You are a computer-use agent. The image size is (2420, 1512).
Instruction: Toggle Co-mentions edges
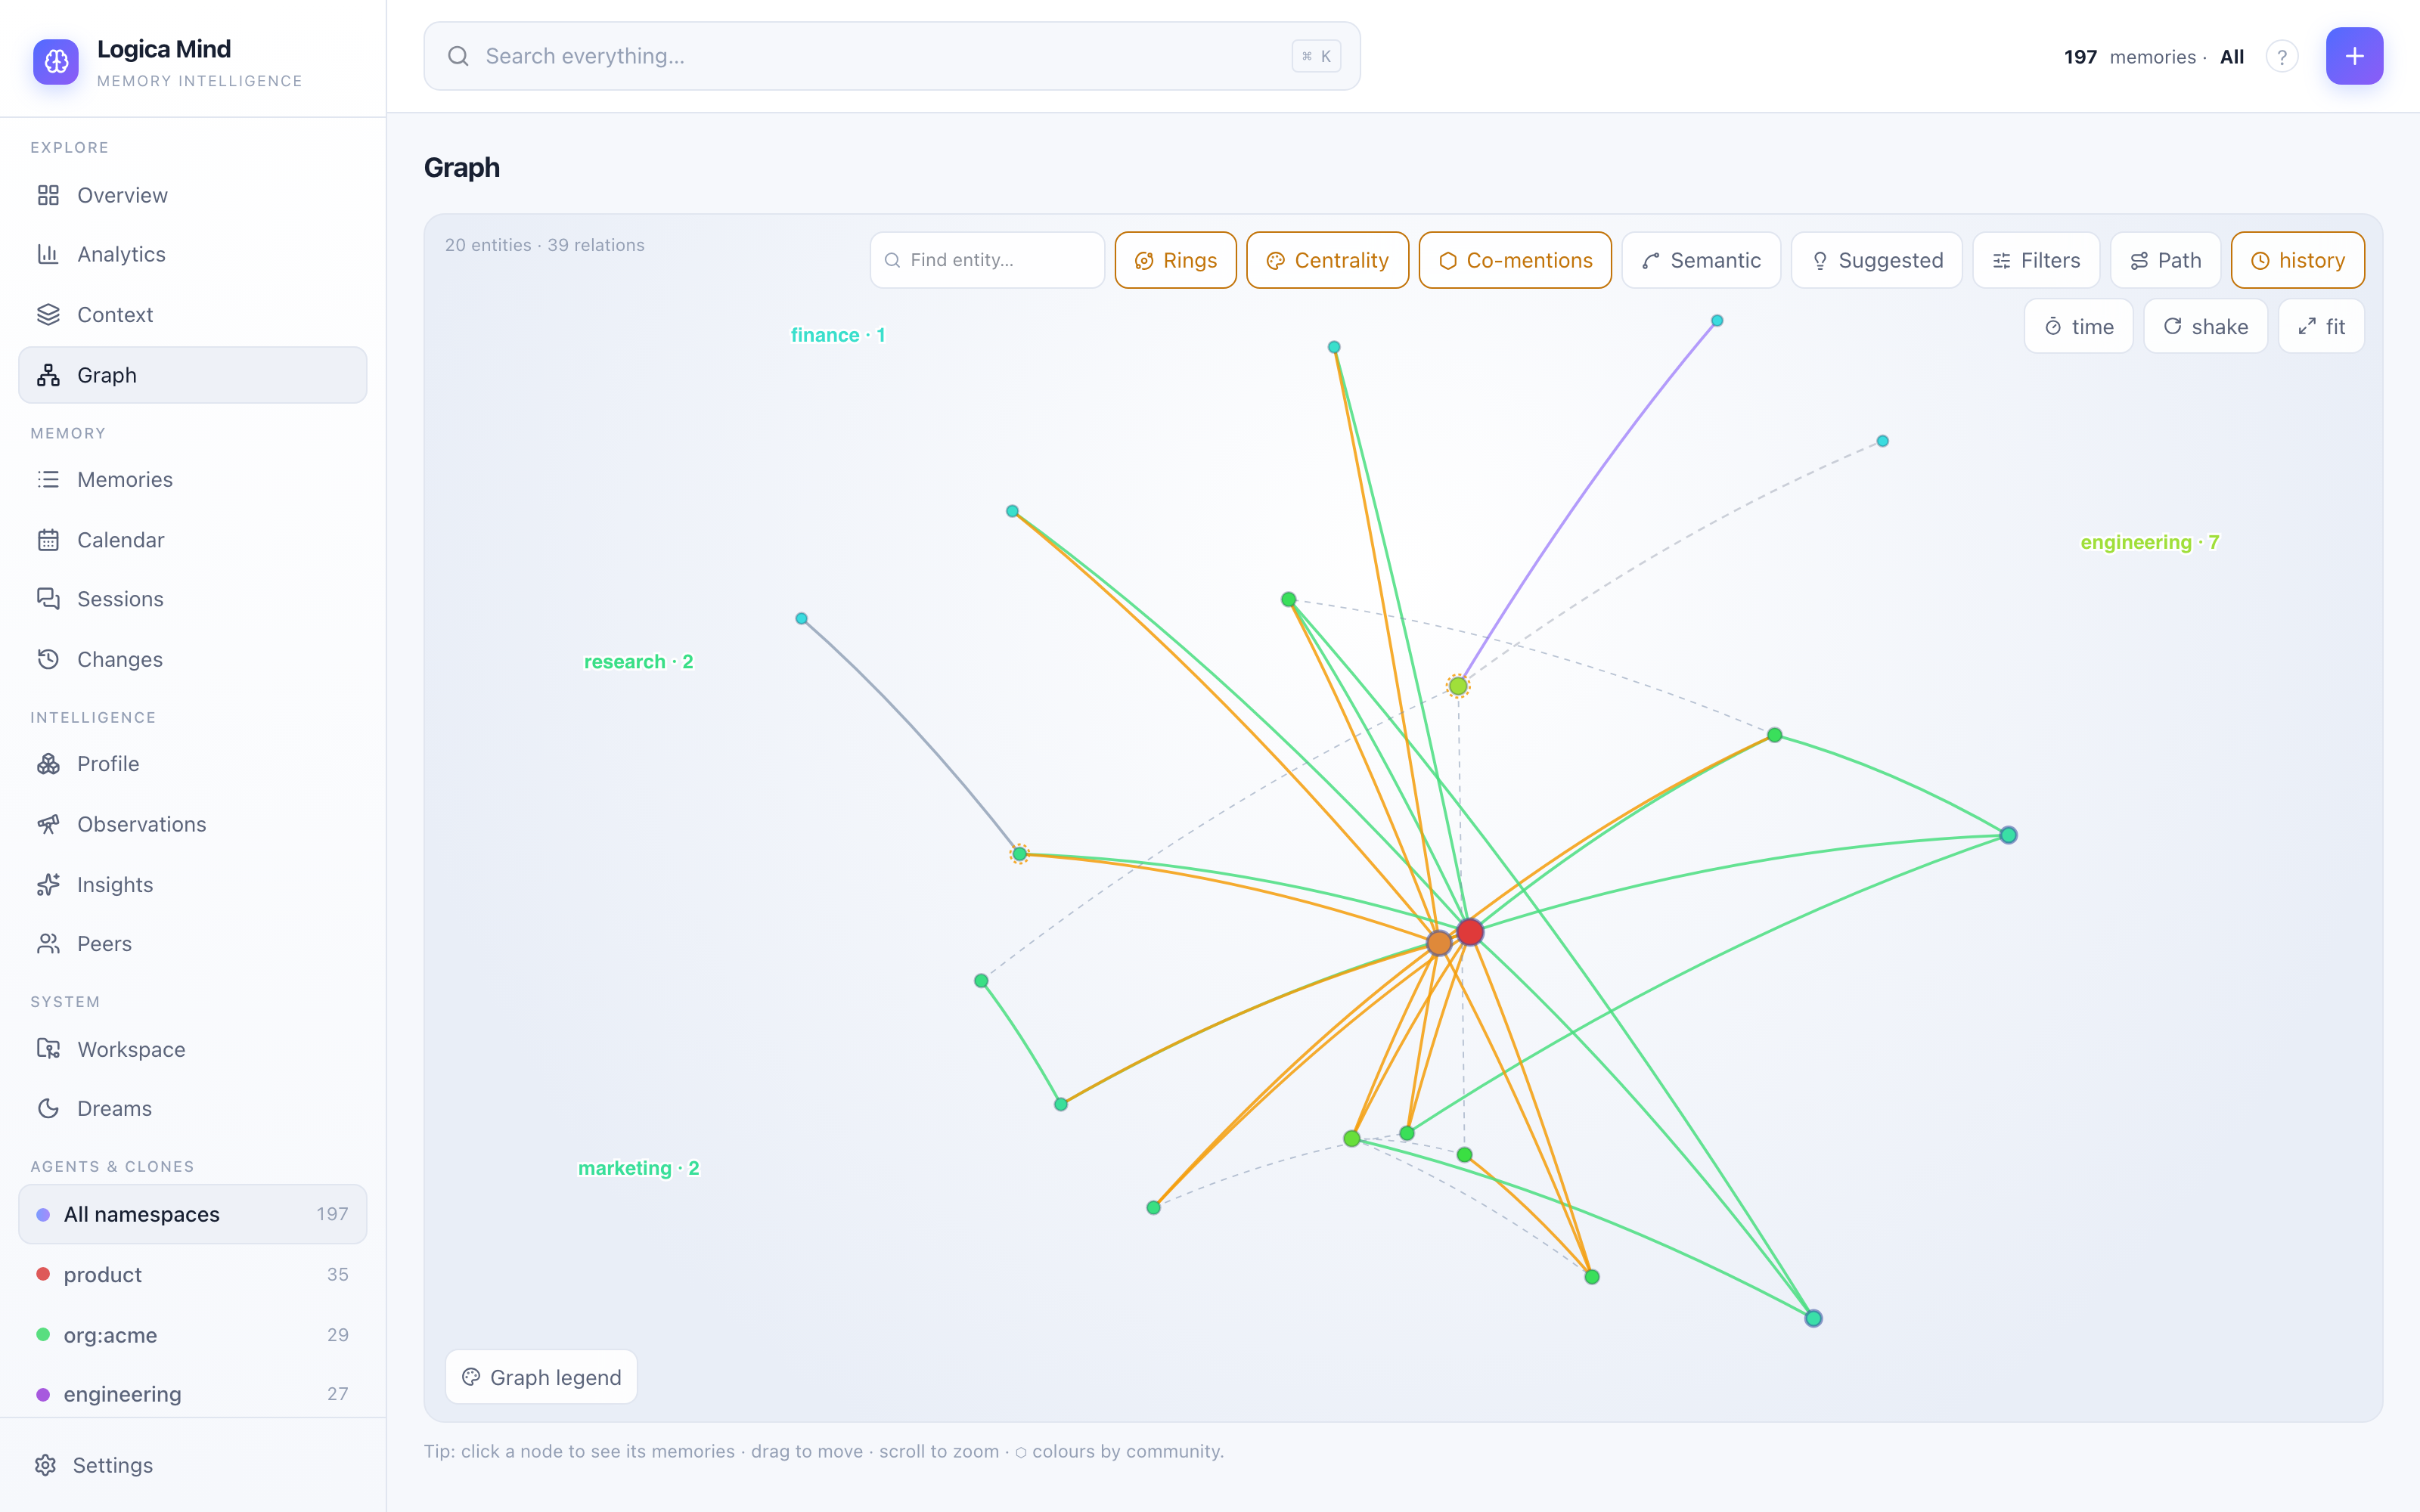[x=1515, y=260]
